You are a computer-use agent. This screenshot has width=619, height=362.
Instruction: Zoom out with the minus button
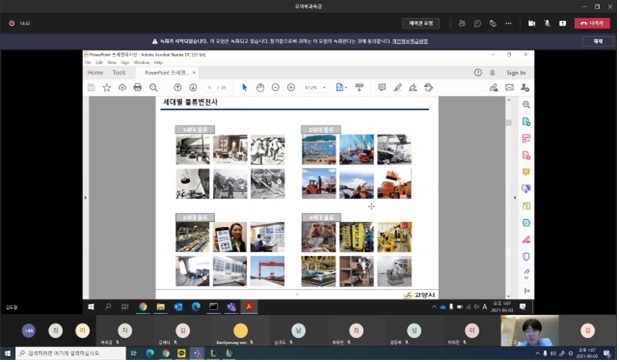[x=276, y=87]
